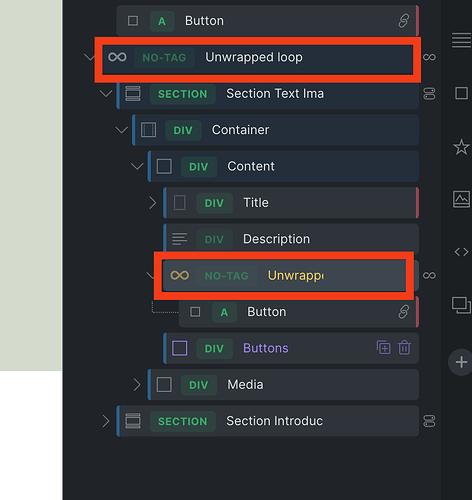This screenshot has width=472, height=500.
Task: Click square box icon in right sidebar
Action: [461, 93]
